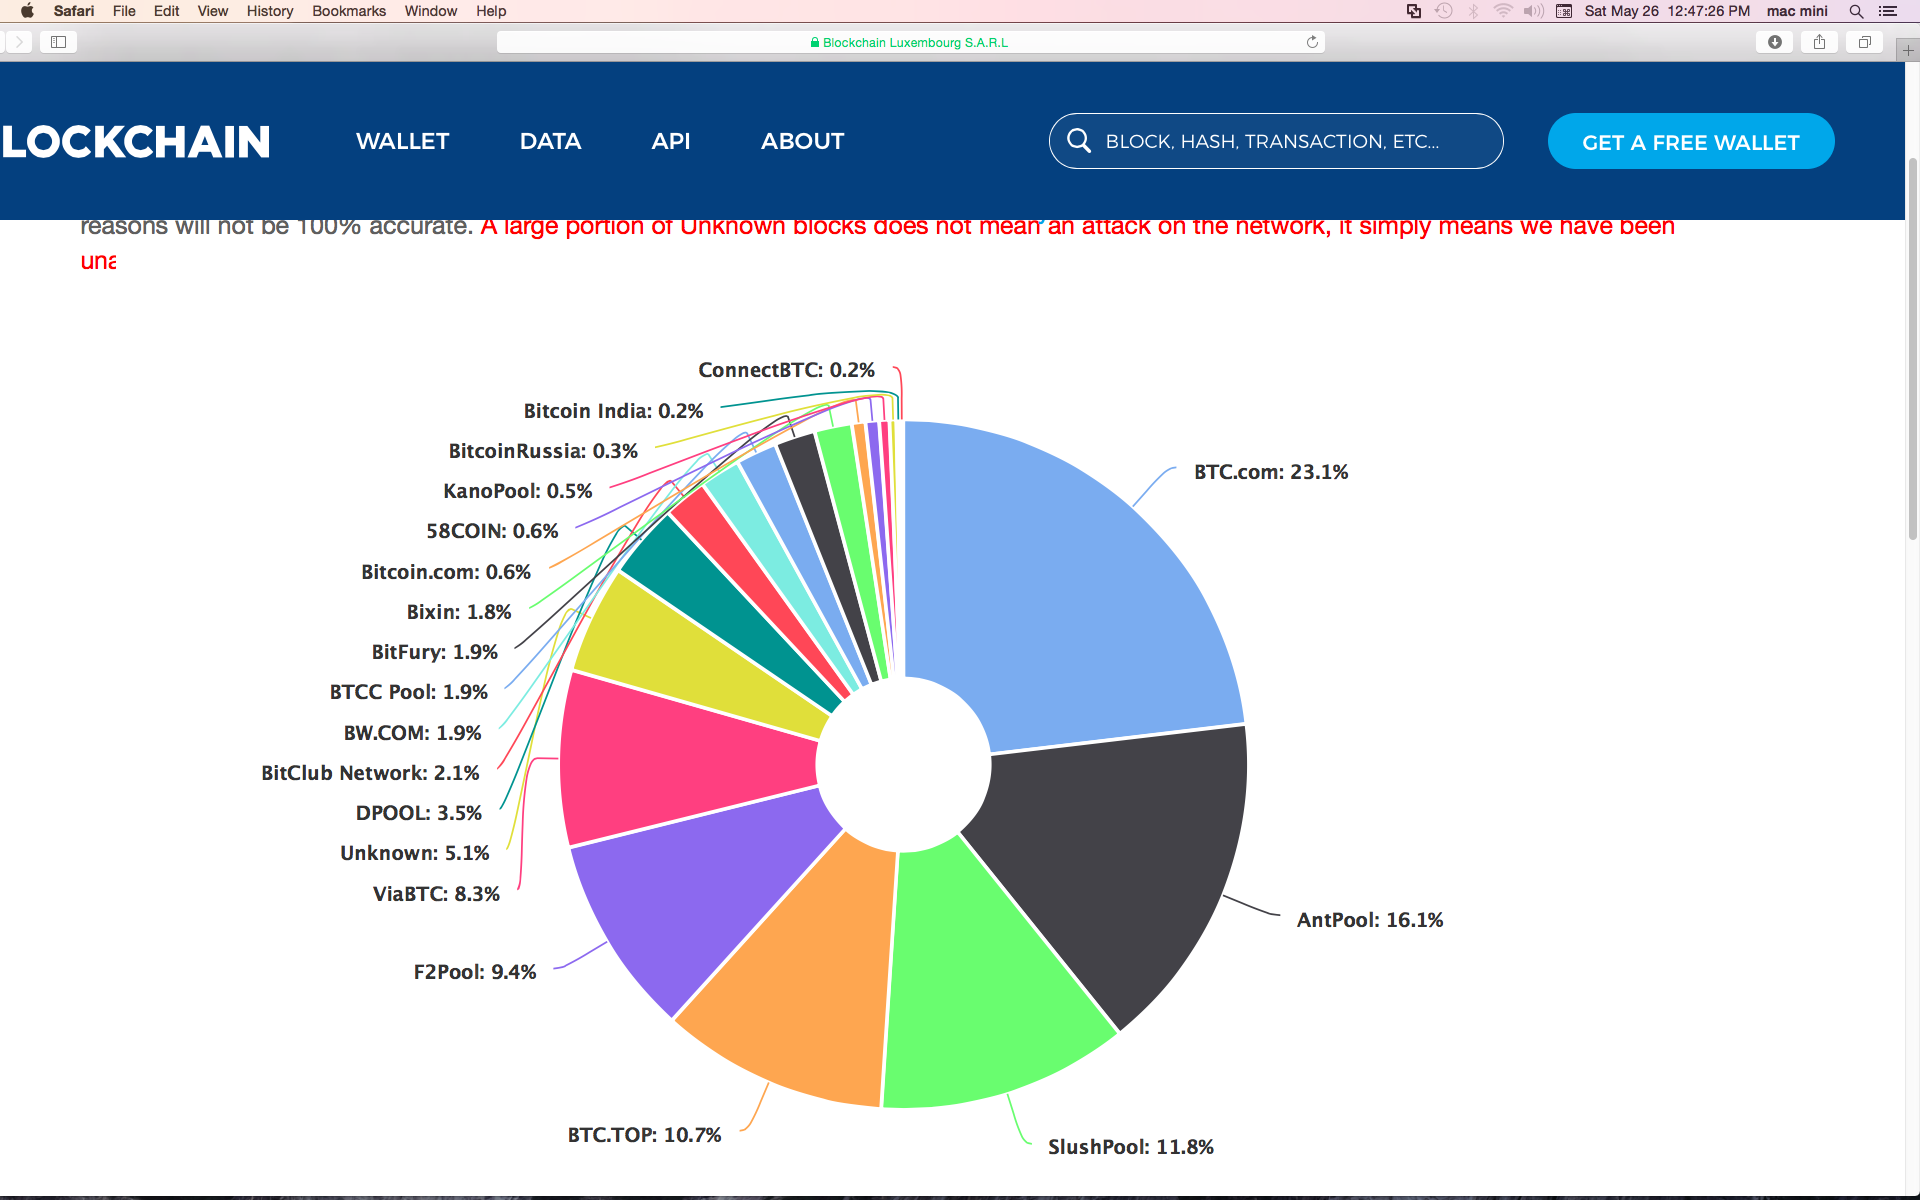Click the mac mini user name
This screenshot has height=1200, width=1920.
1797,11
